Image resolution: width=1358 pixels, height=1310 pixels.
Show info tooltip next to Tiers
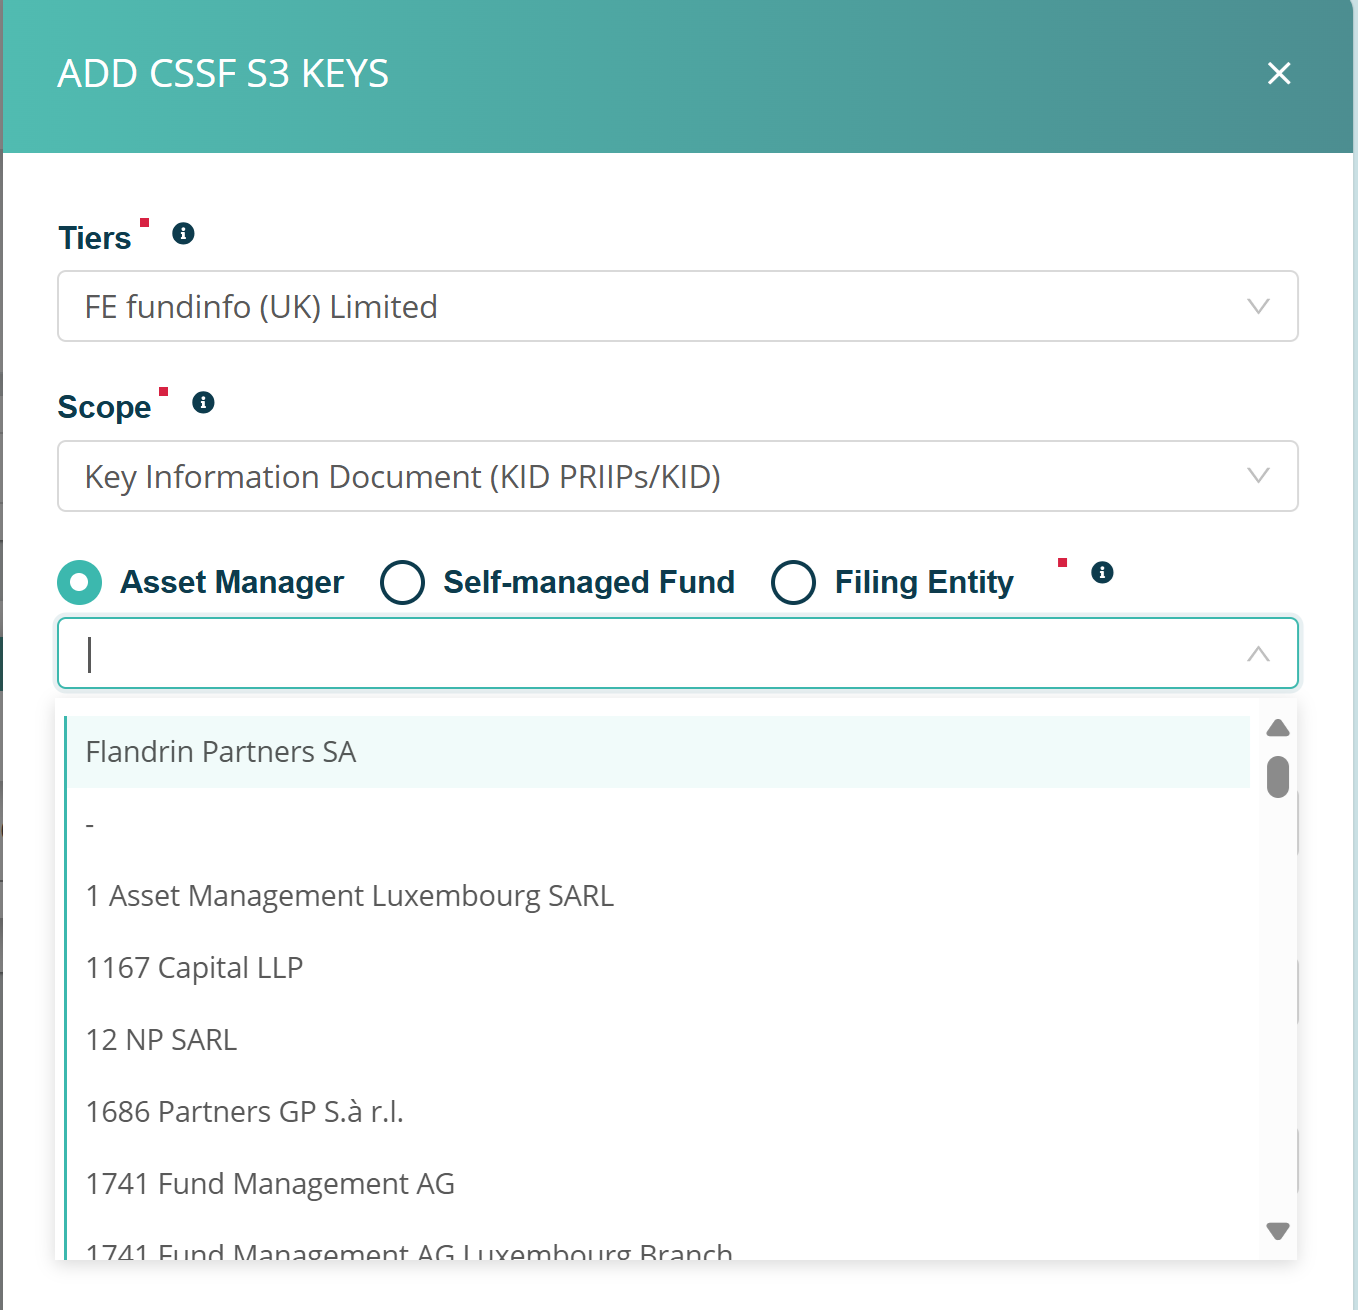click(183, 233)
